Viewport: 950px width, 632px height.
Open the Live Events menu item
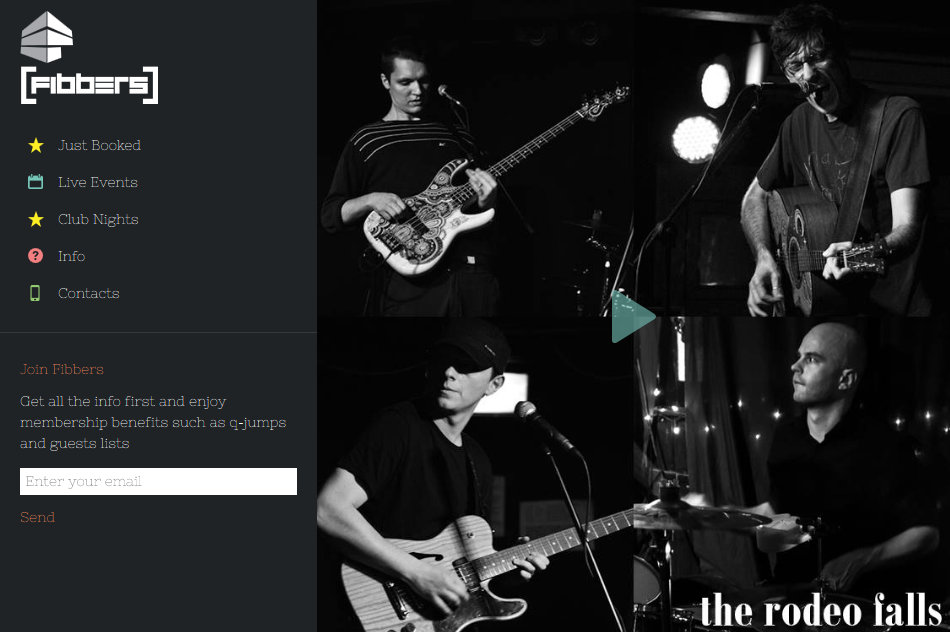98,182
